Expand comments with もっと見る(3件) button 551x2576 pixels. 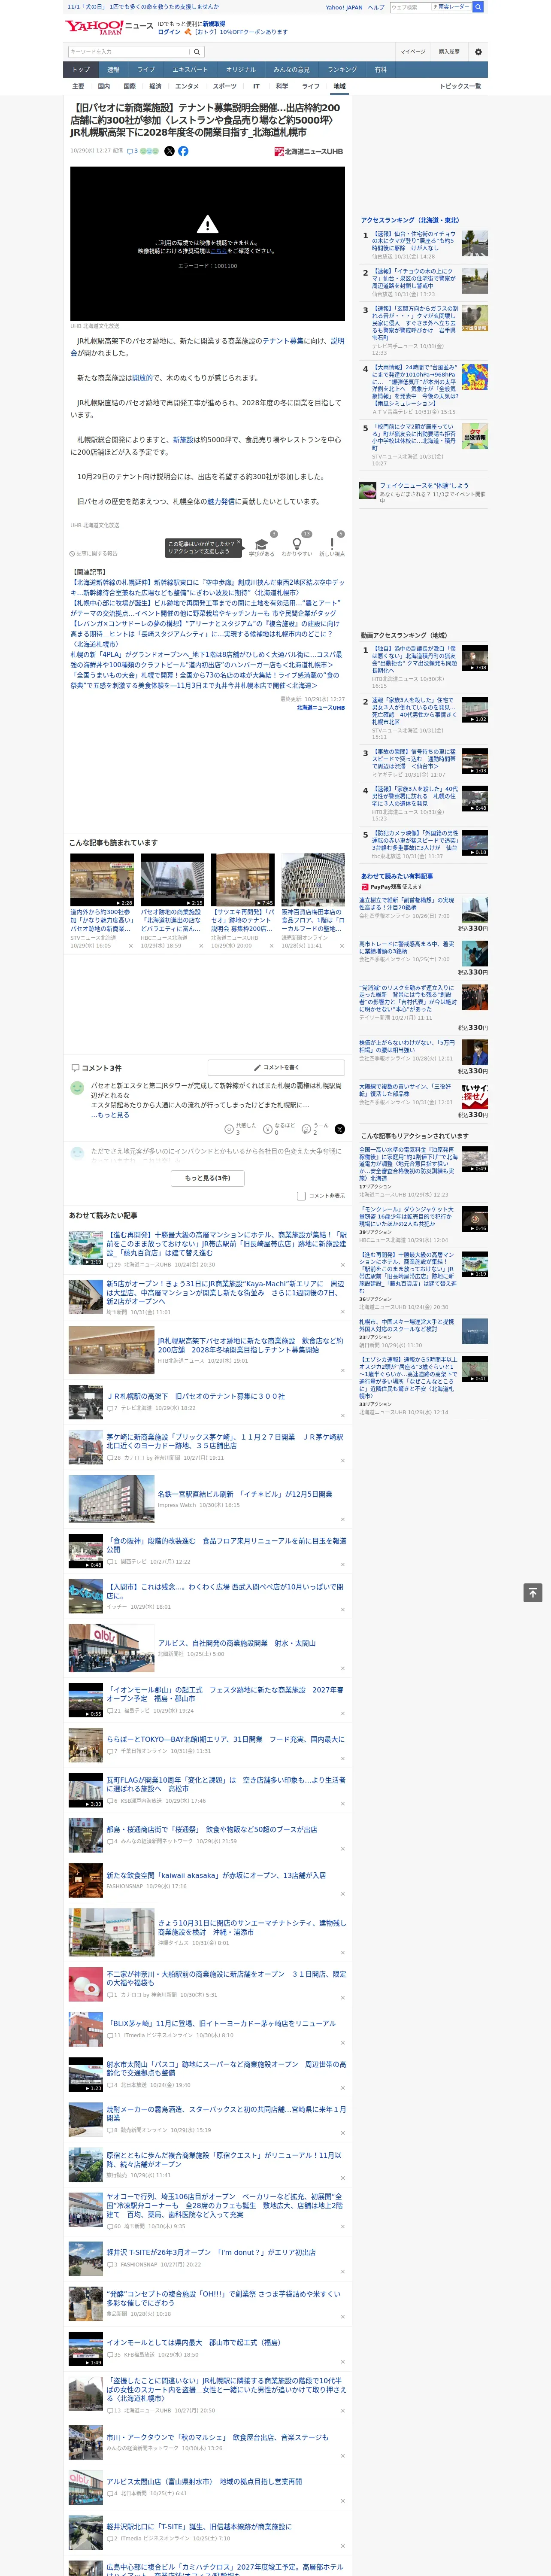coord(208,1178)
